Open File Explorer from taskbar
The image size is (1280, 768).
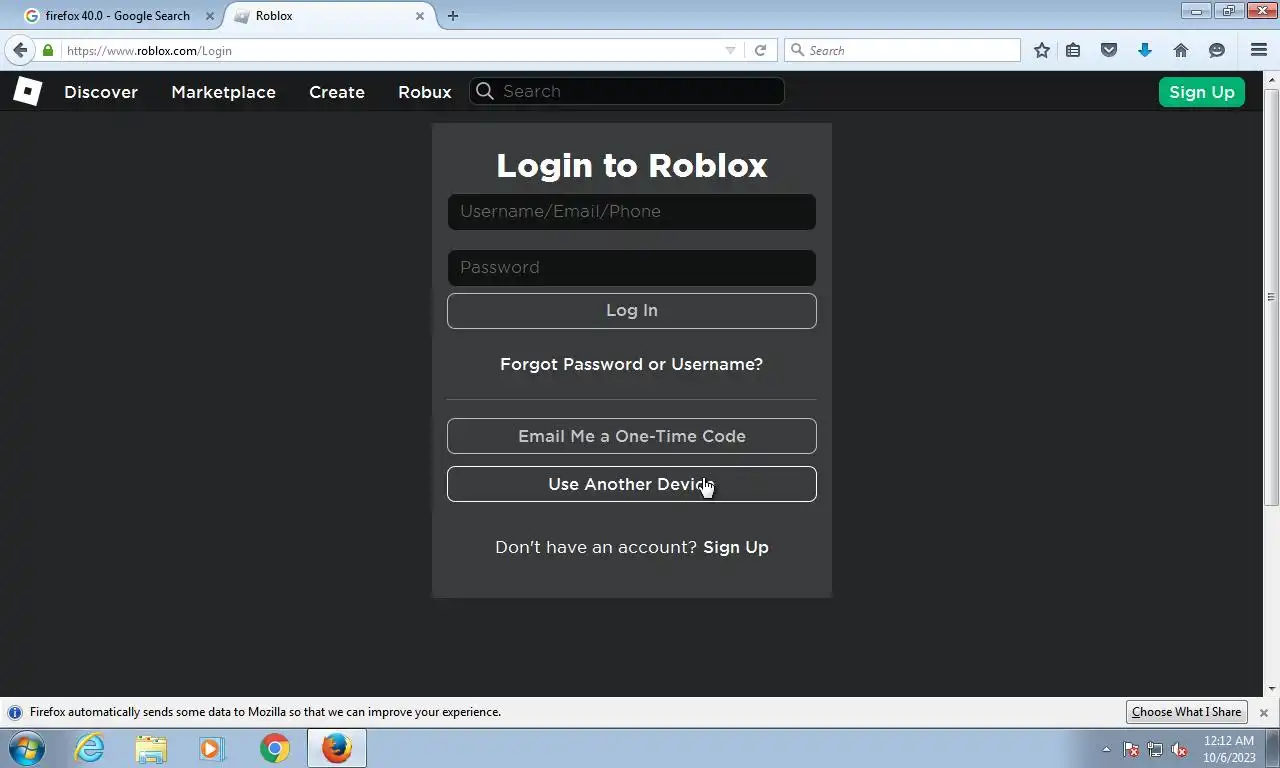[x=151, y=748]
